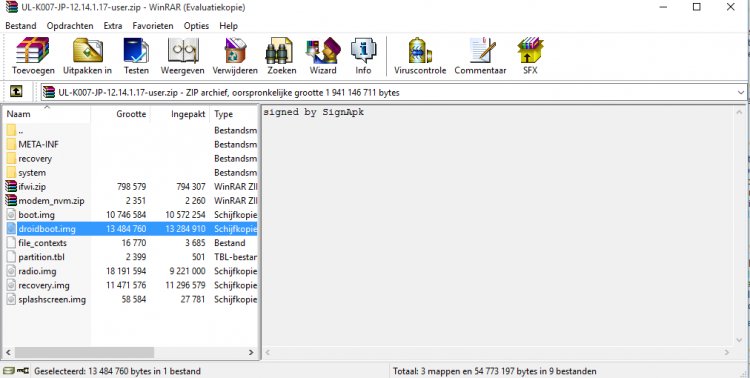Click the Toevoegen toolbar icon
The image size is (750, 378).
(x=33, y=56)
